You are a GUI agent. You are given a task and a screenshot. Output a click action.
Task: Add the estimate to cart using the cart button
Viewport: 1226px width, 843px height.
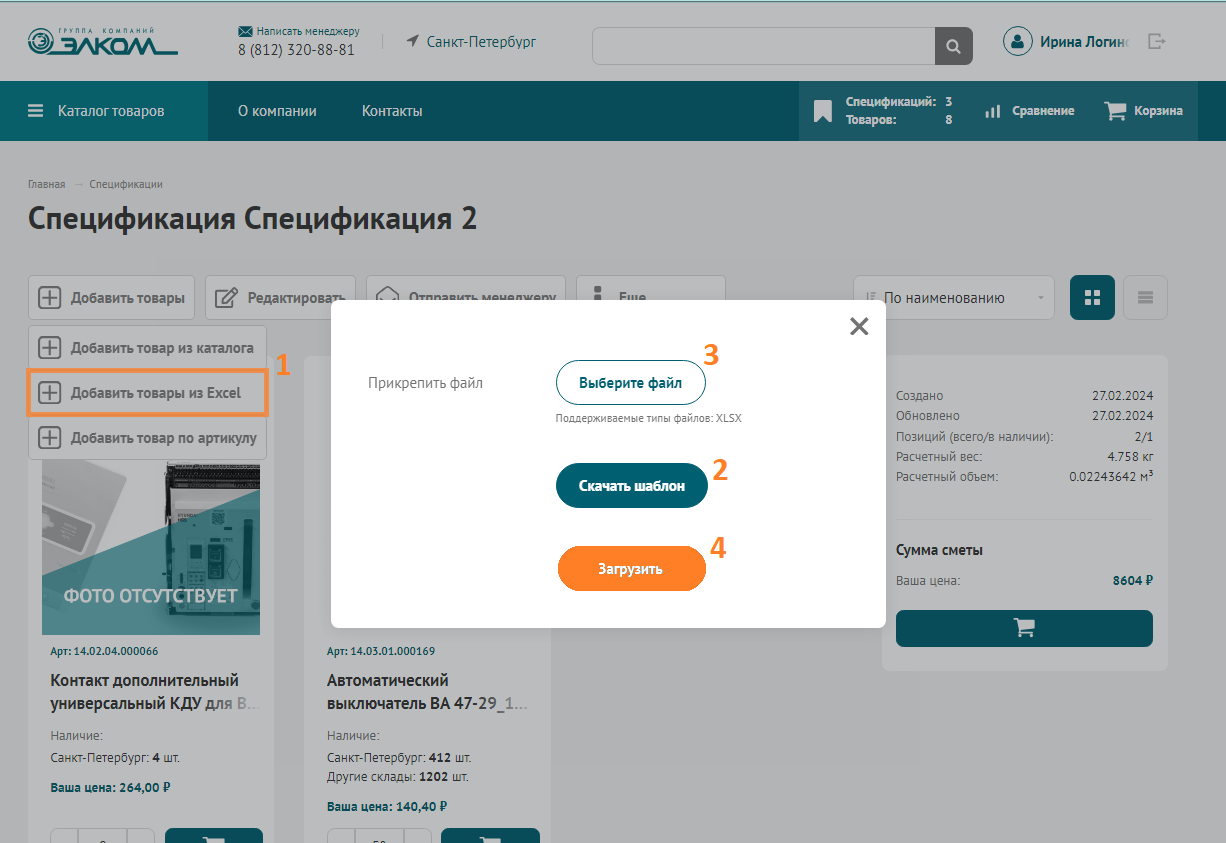click(1024, 628)
